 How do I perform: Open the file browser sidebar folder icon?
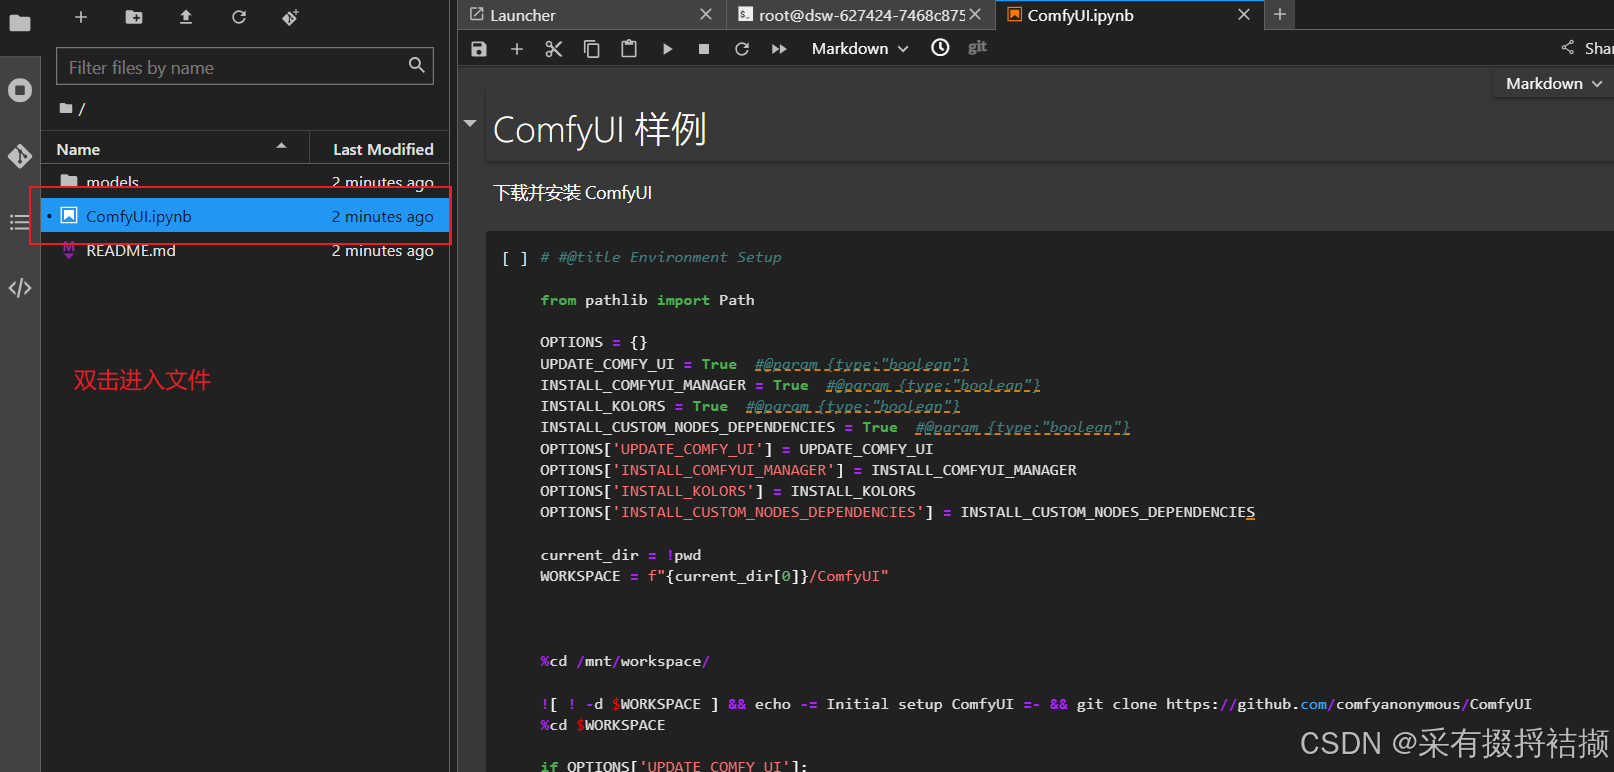click(x=20, y=22)
